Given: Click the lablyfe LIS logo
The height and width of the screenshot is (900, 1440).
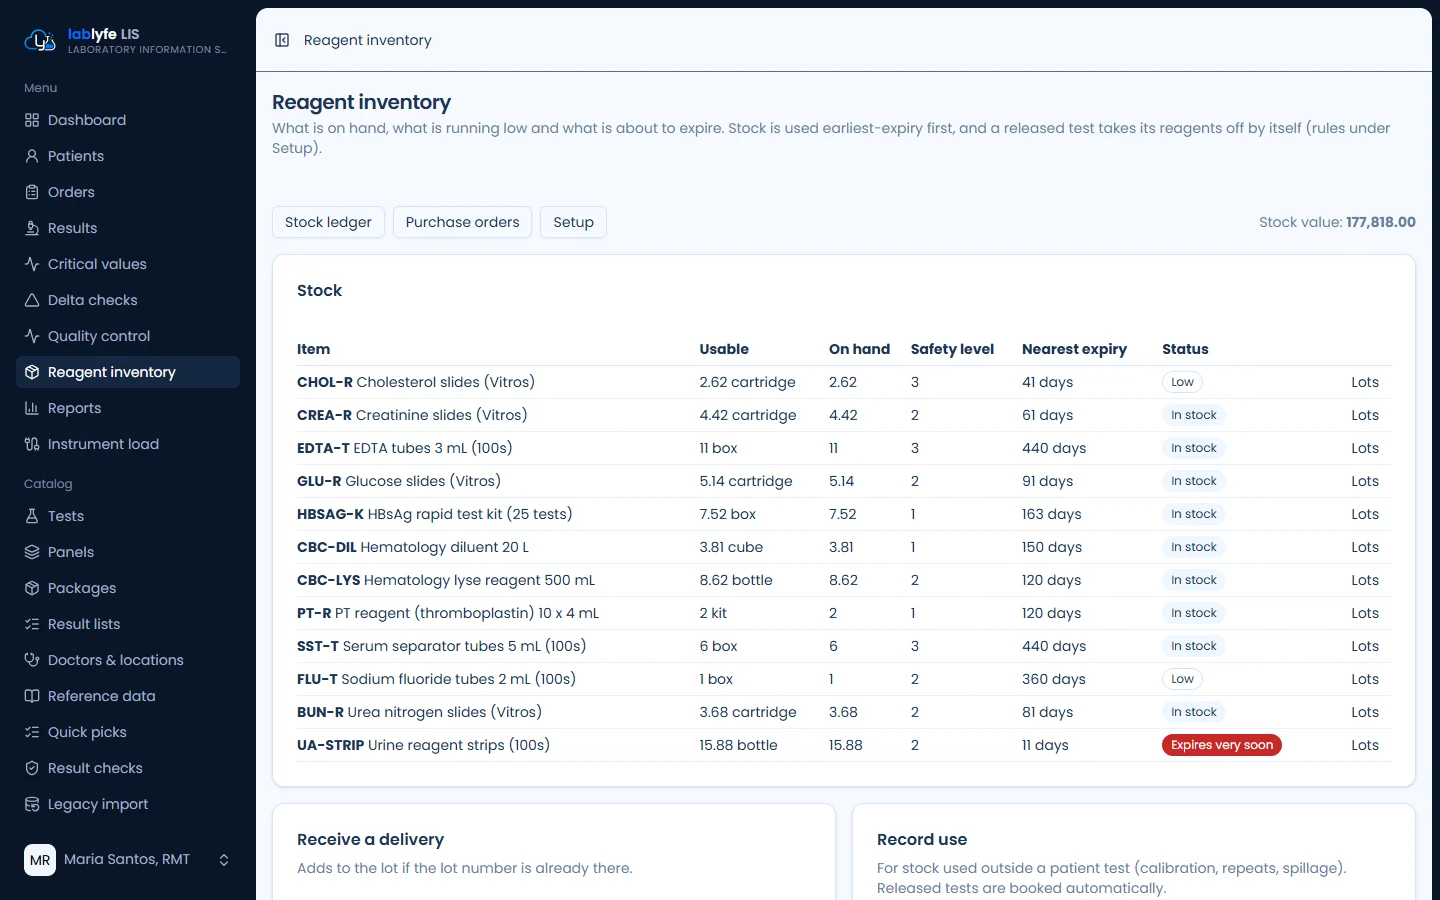Looking at the screenshot, I should [40, 40].
